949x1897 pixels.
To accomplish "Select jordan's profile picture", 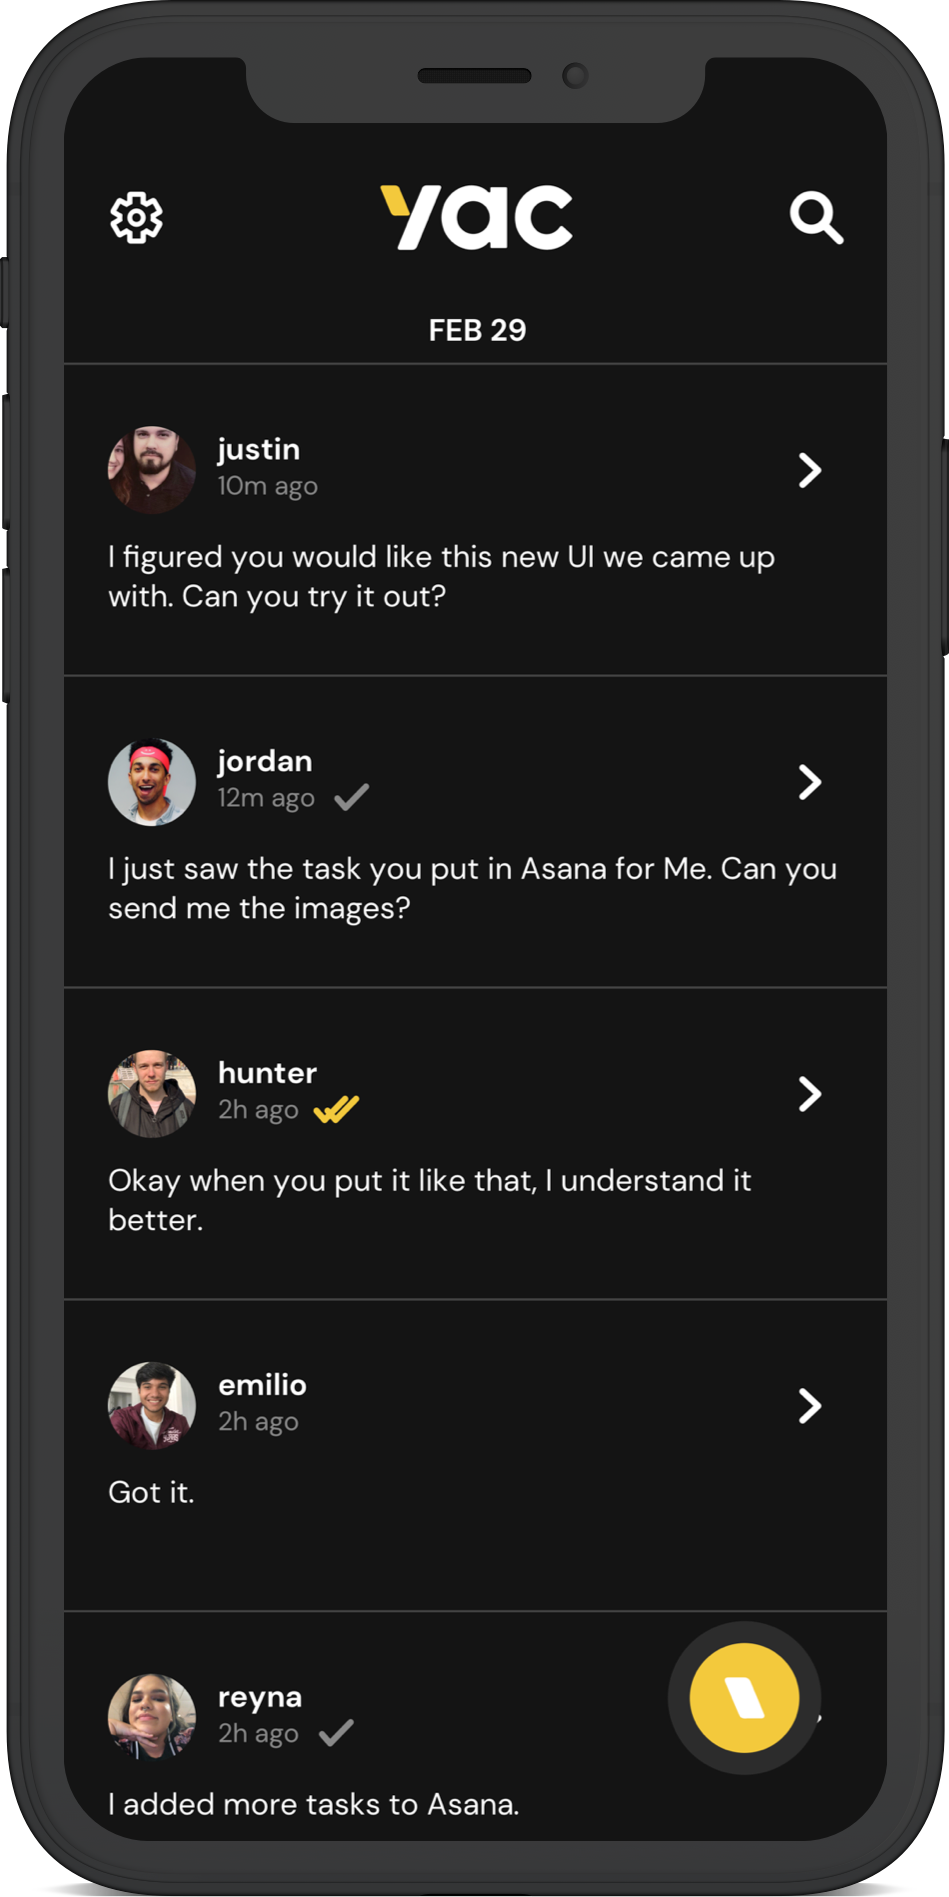I will tap(151, 782).
